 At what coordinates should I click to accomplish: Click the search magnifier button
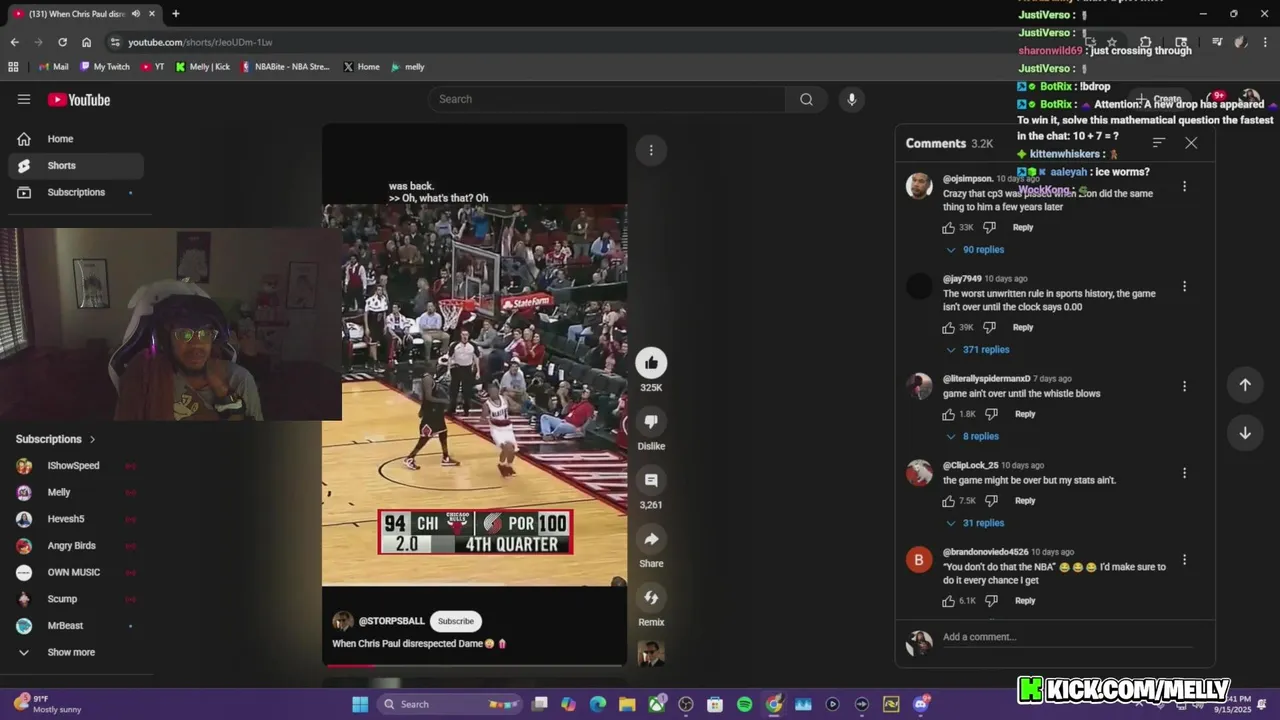pyautogui.click(x=806, y=99)
